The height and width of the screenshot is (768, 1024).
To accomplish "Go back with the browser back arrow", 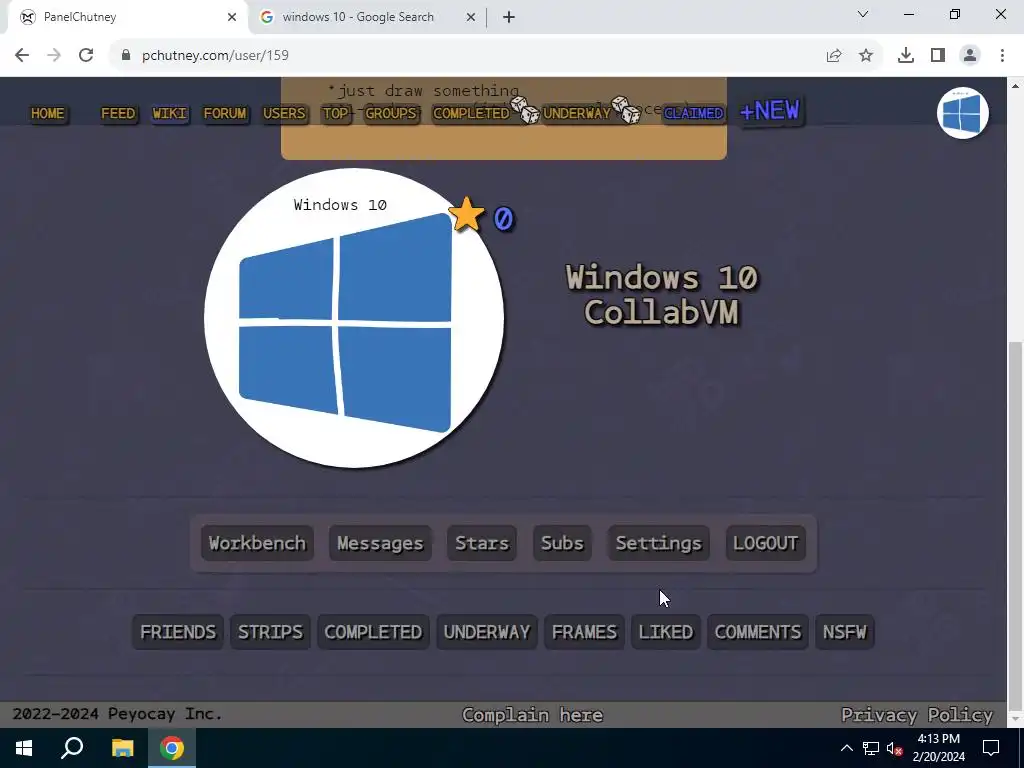I will click(x=22, y=56).
